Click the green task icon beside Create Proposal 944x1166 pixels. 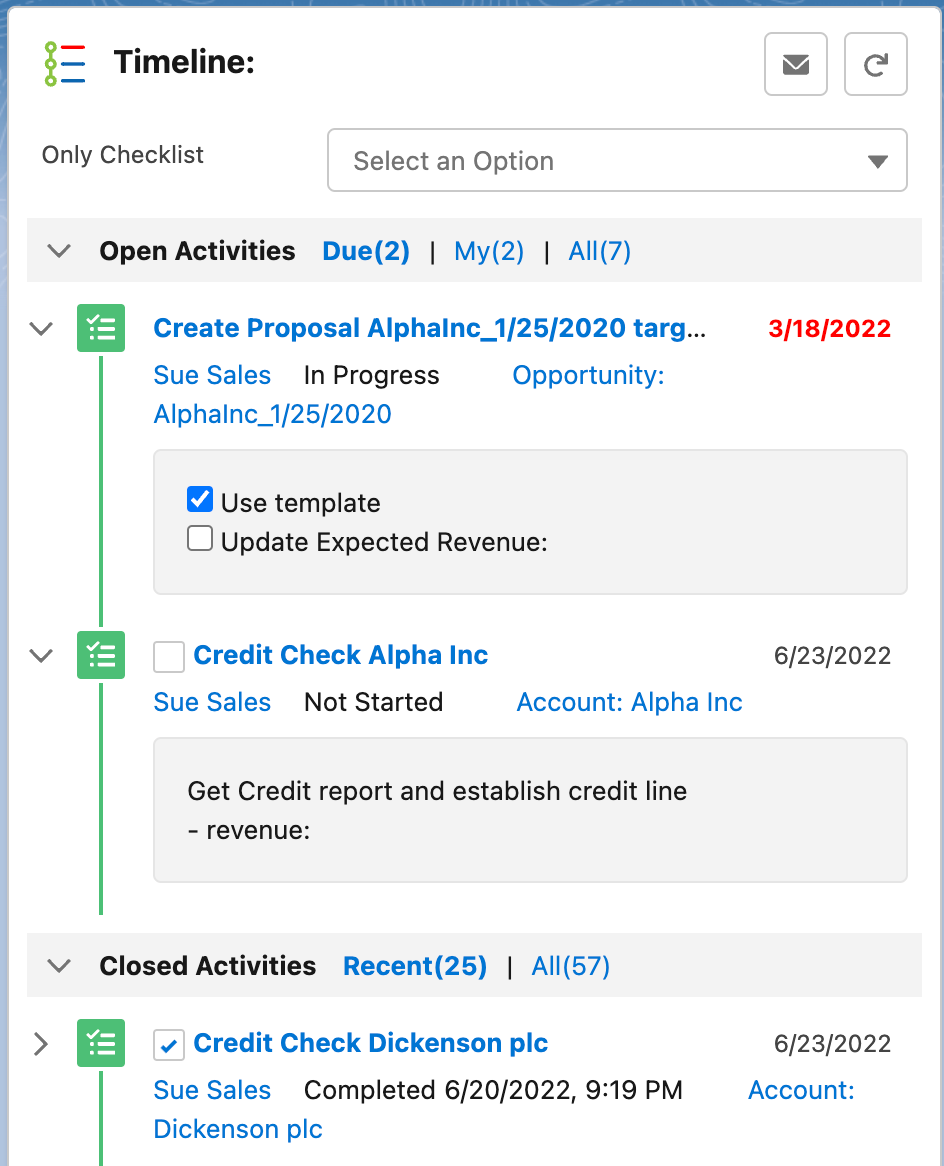click(100, 328)
